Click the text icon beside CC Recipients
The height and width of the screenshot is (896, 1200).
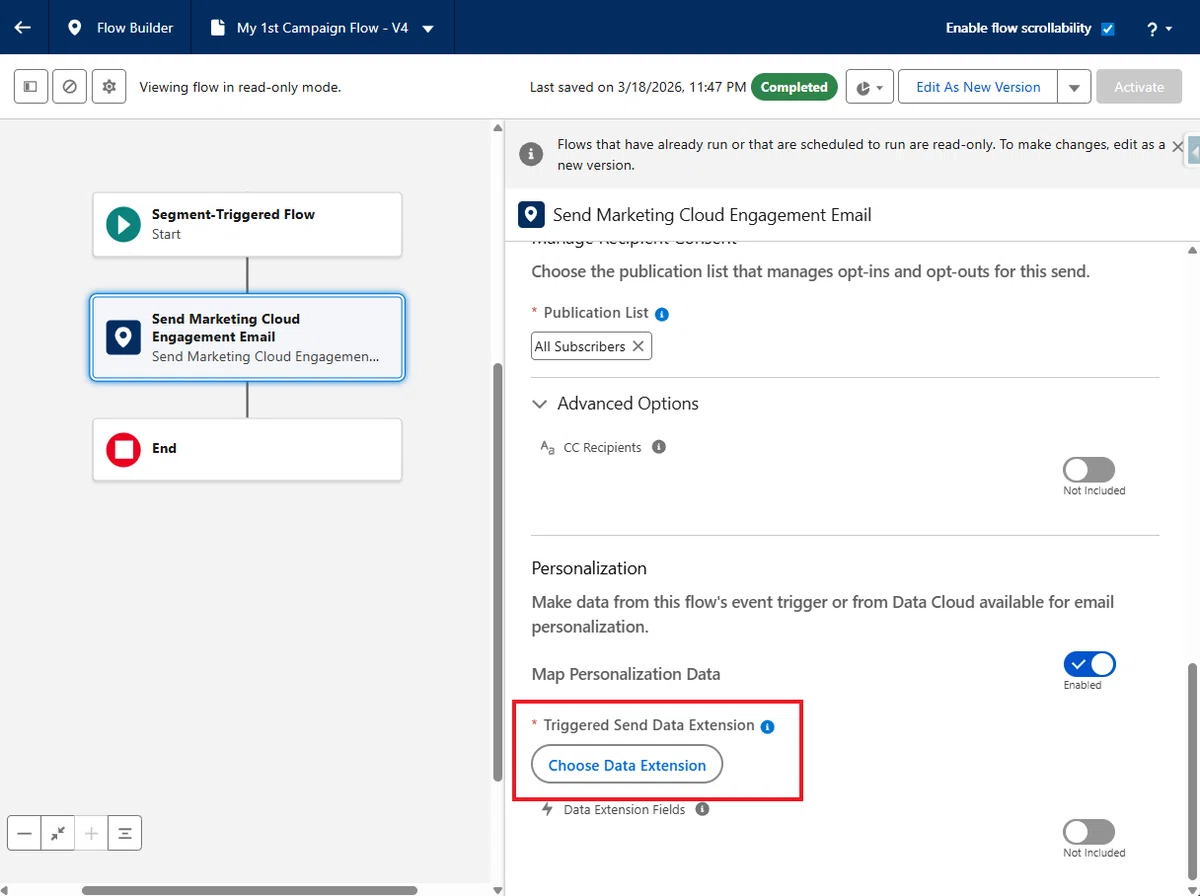click(547, 448)
